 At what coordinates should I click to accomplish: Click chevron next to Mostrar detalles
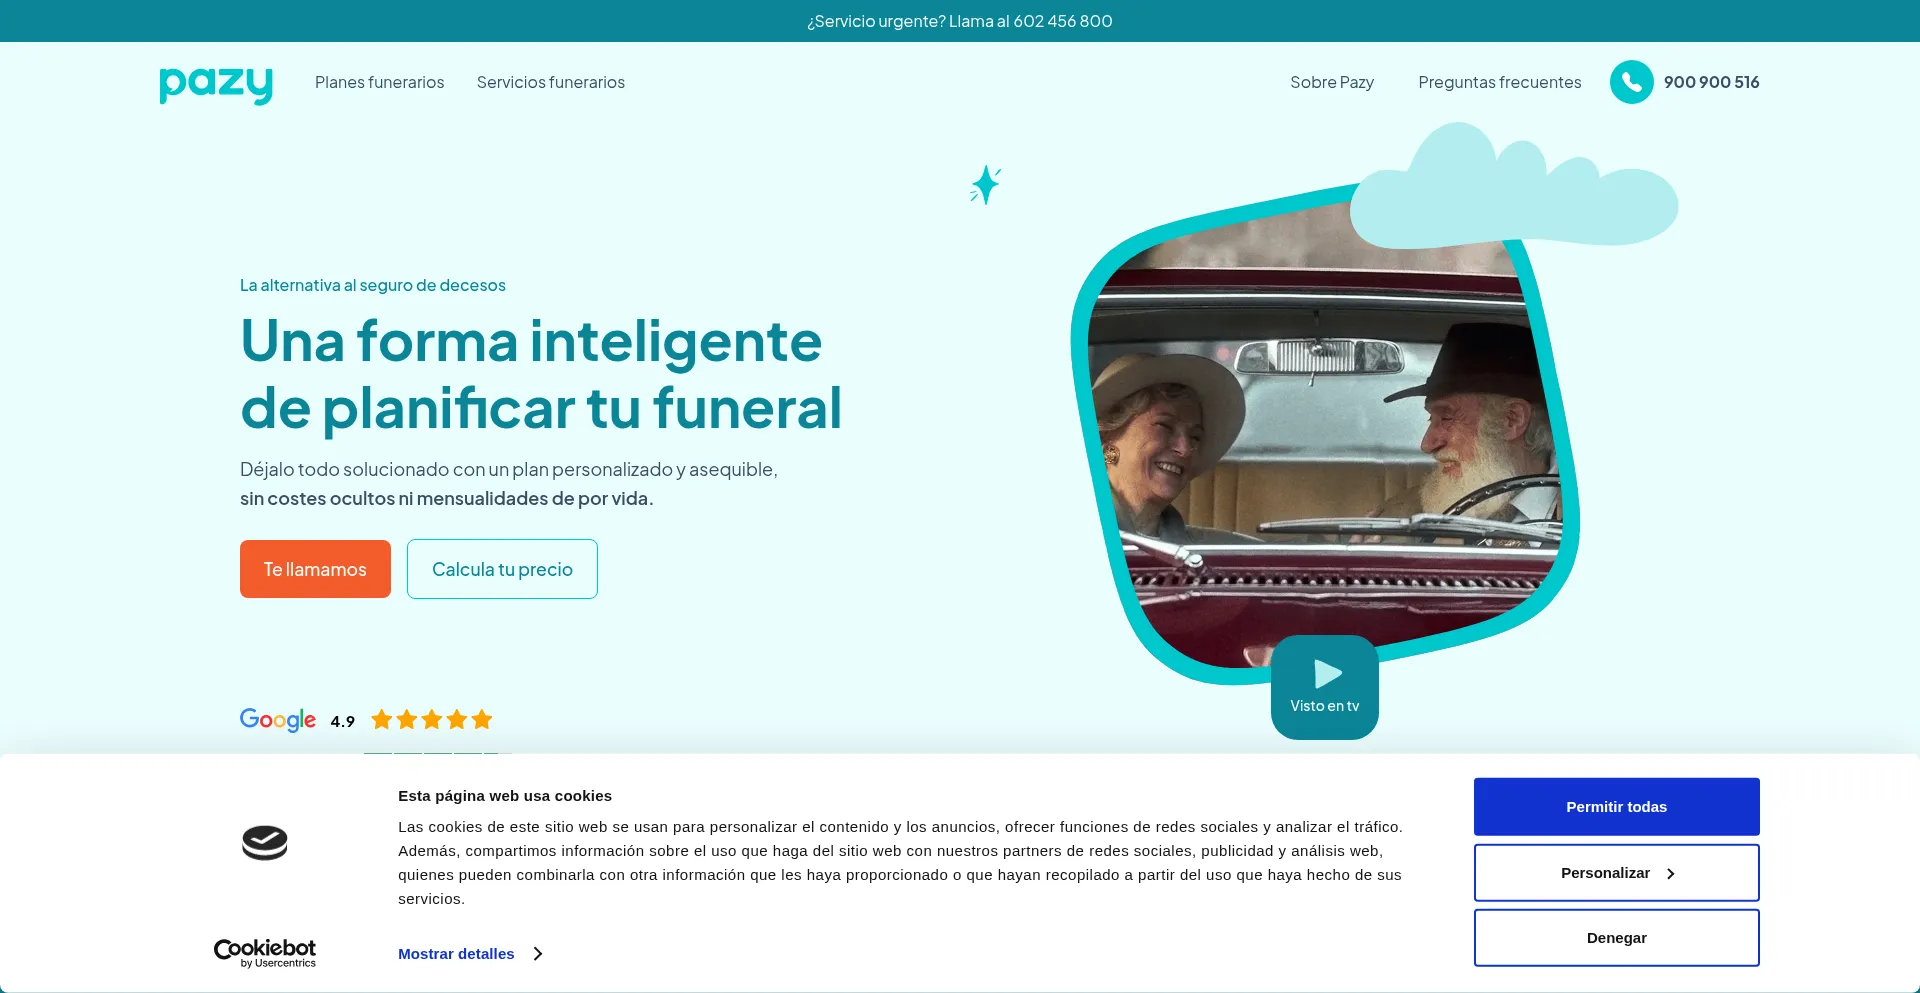coord(538,954)
